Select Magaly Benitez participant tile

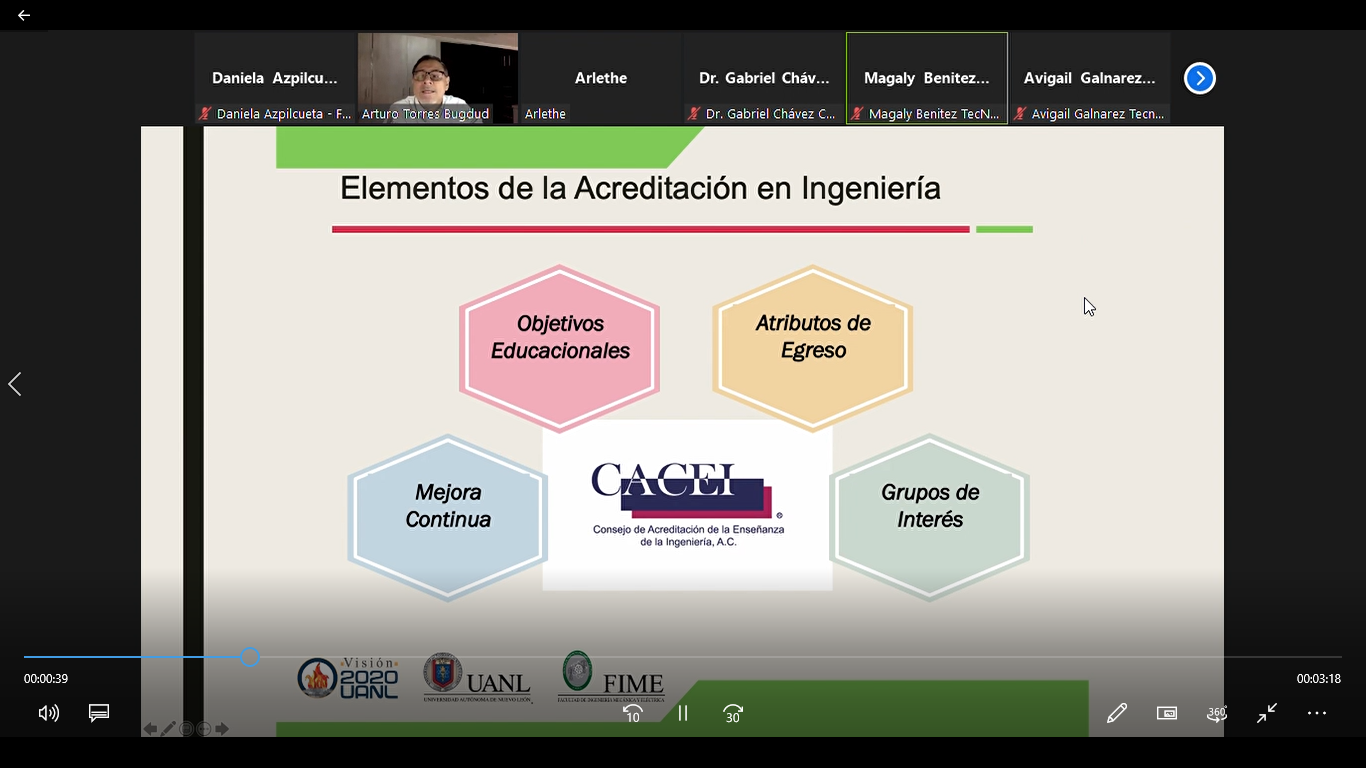coord(927,78)
